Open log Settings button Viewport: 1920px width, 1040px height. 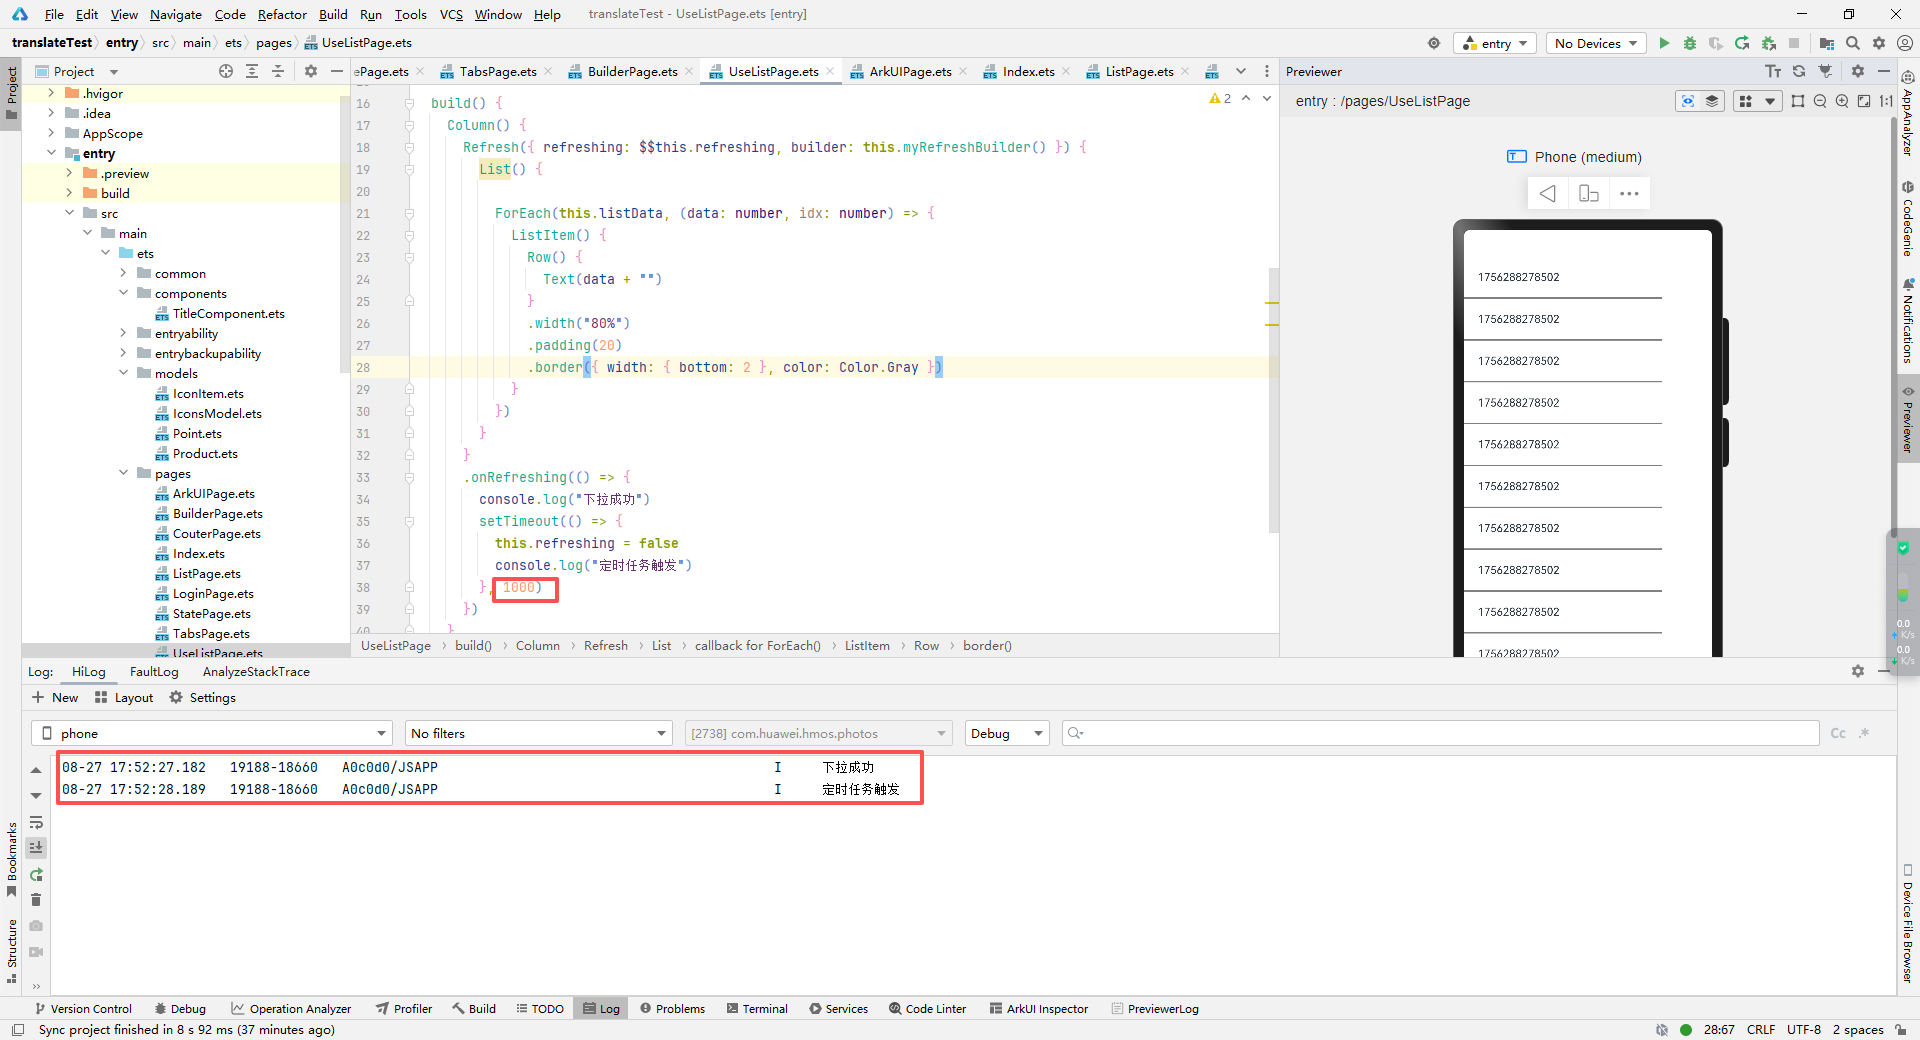point(203,697)
